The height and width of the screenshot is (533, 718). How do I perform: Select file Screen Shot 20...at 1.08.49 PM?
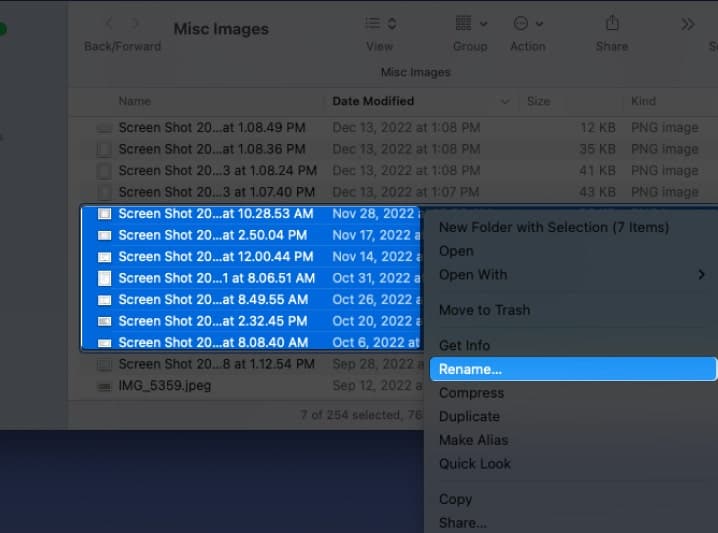(212, 127)
